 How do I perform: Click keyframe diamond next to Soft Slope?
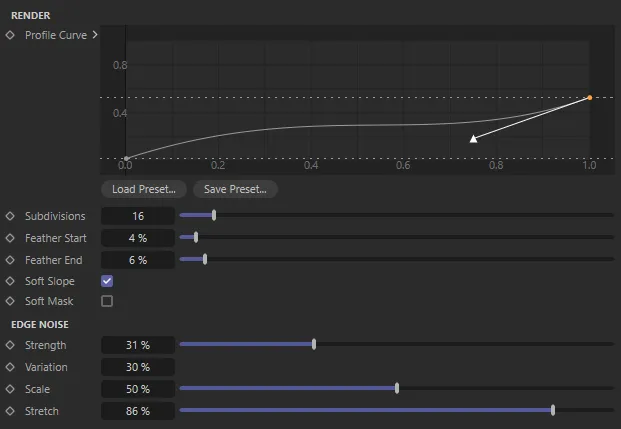click(x=10, y=282)
